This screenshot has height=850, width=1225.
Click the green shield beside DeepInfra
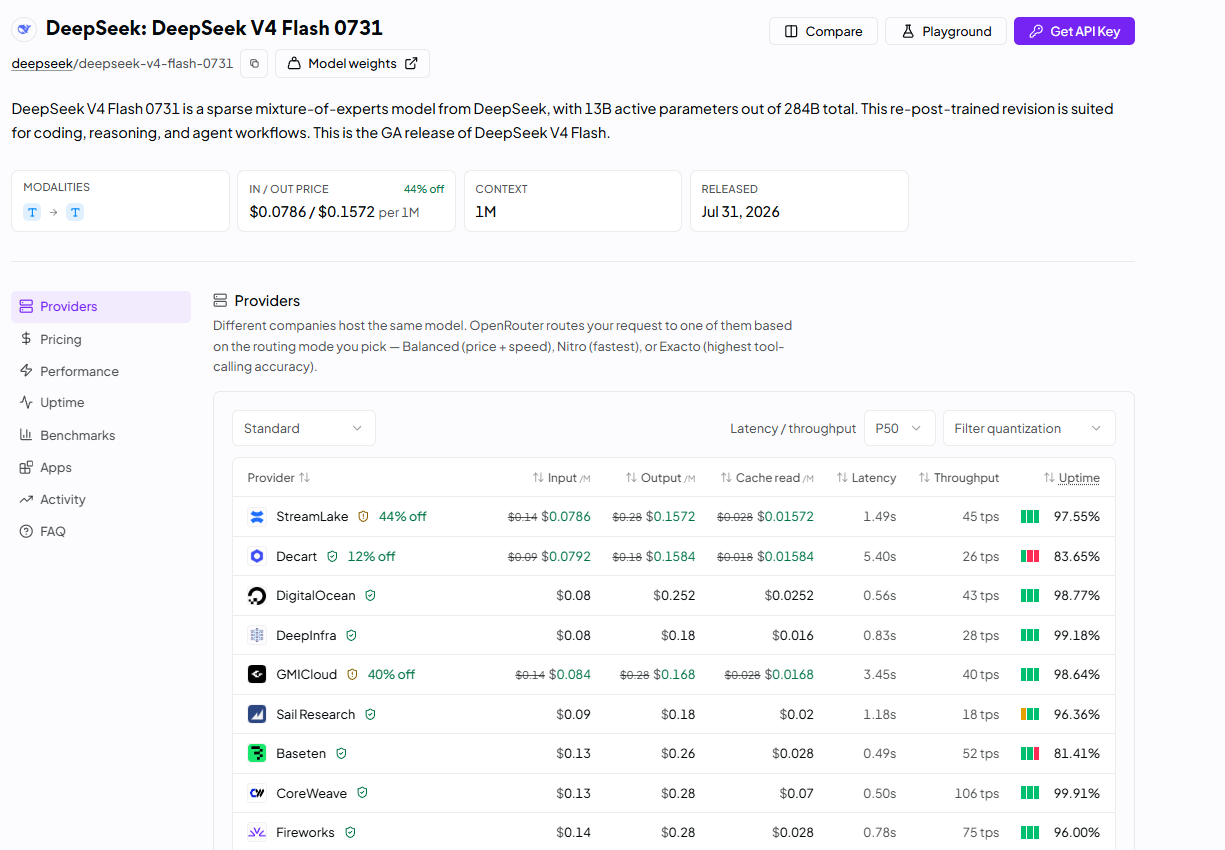point(351,635)
